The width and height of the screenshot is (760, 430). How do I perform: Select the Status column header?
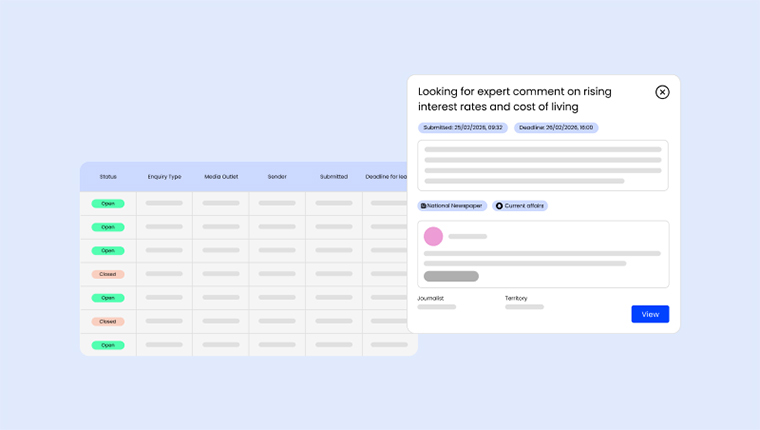(x=108, y=177)
